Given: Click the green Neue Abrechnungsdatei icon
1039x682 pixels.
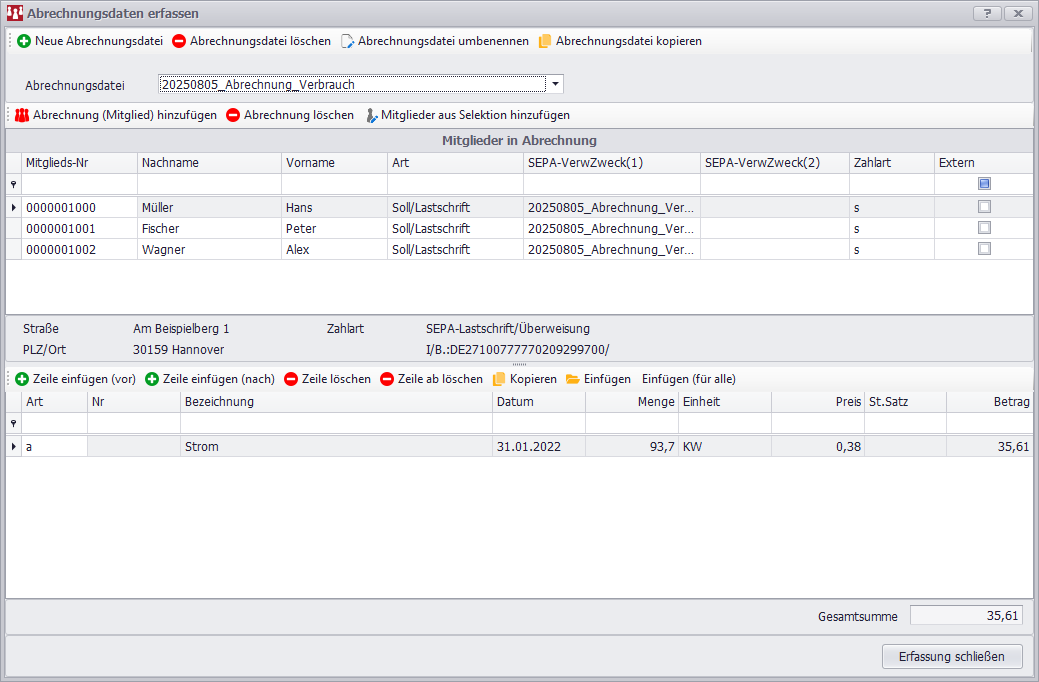Looking at the screenshot, I should pyautogui.click(x=24, y=42).
